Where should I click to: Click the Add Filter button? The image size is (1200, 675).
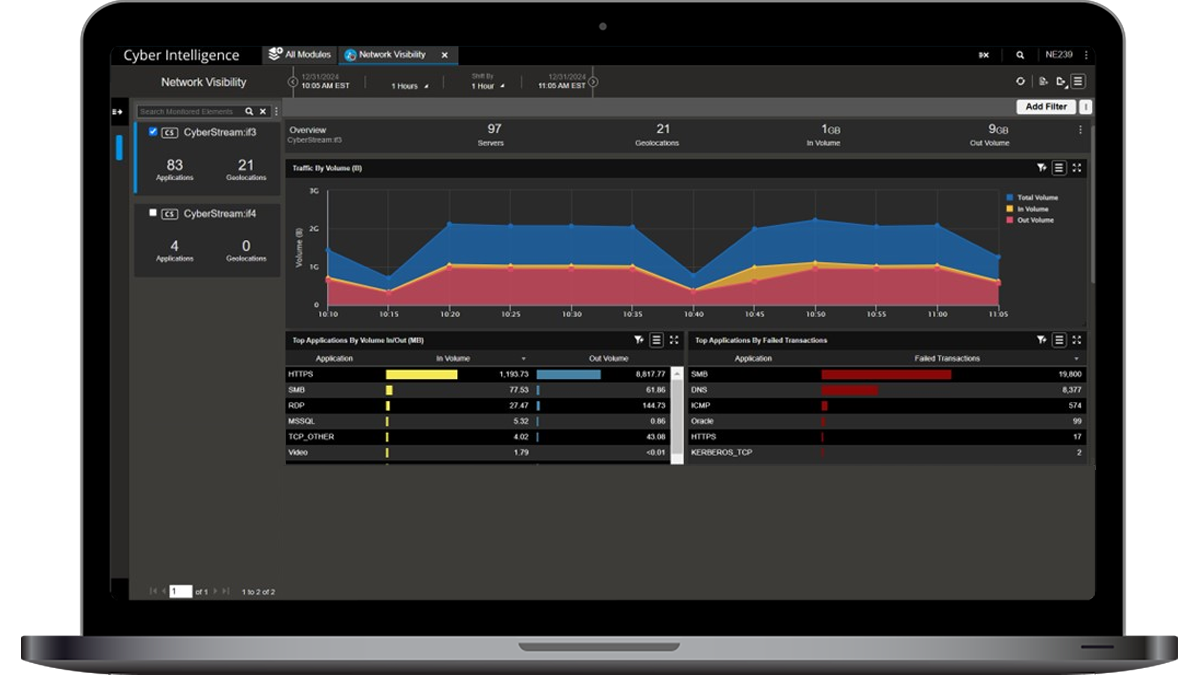coord(1046,107)
